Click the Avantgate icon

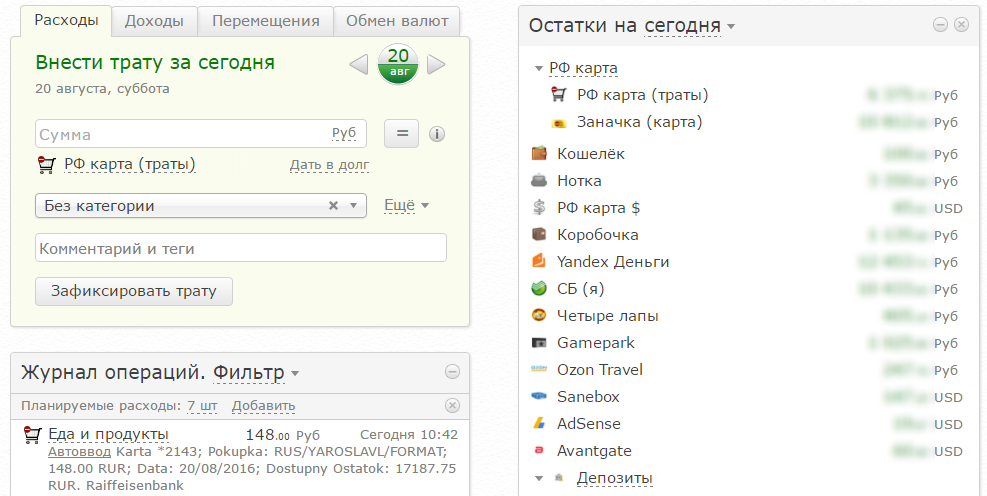(x=539, y=451)
